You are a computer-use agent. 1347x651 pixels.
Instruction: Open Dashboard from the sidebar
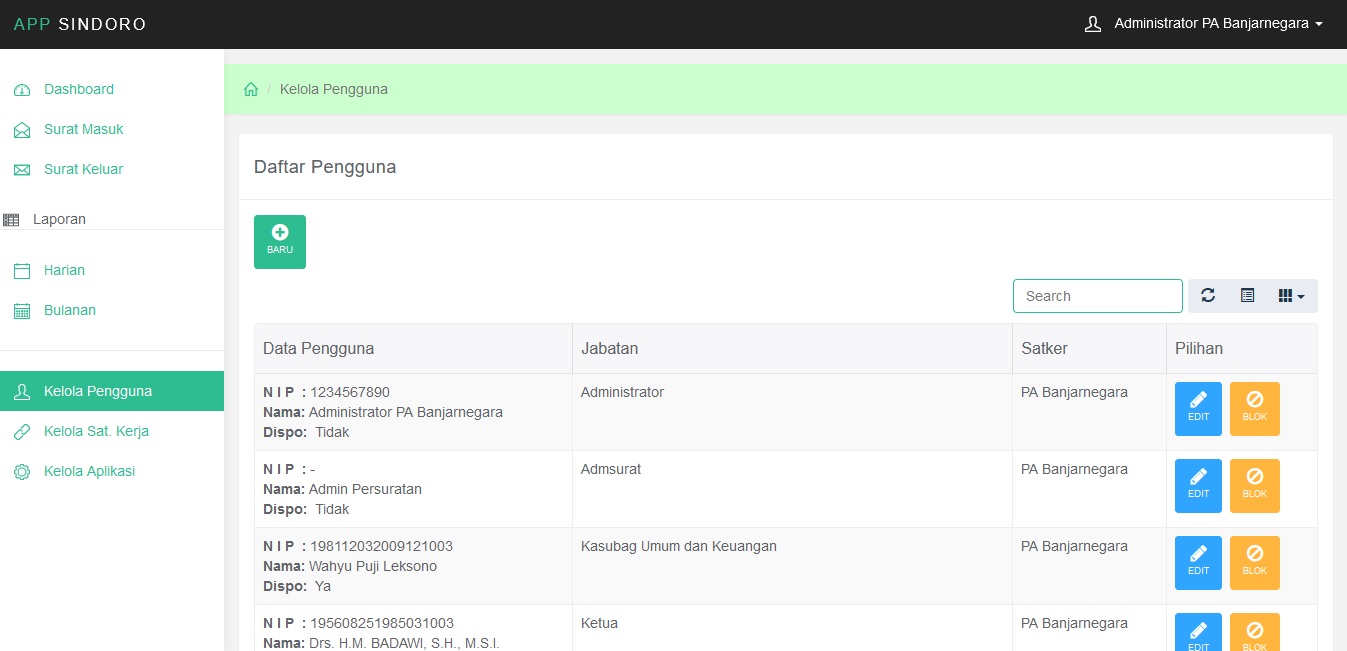coord(78,90)
